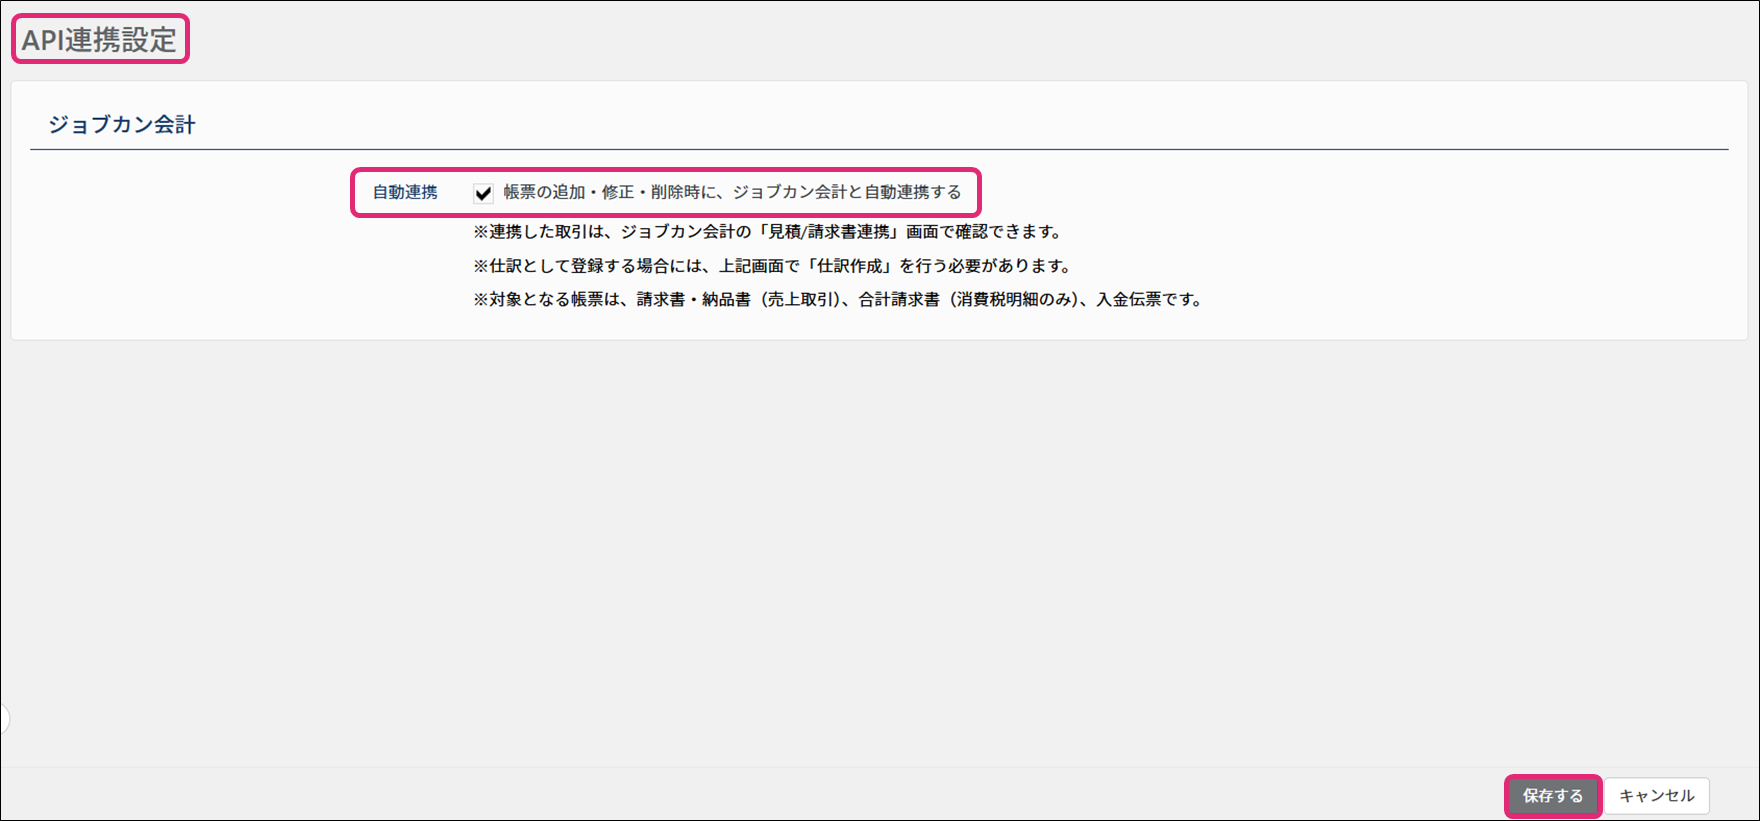Click the ジョブカン会計 section title

[x=122, y=125]
